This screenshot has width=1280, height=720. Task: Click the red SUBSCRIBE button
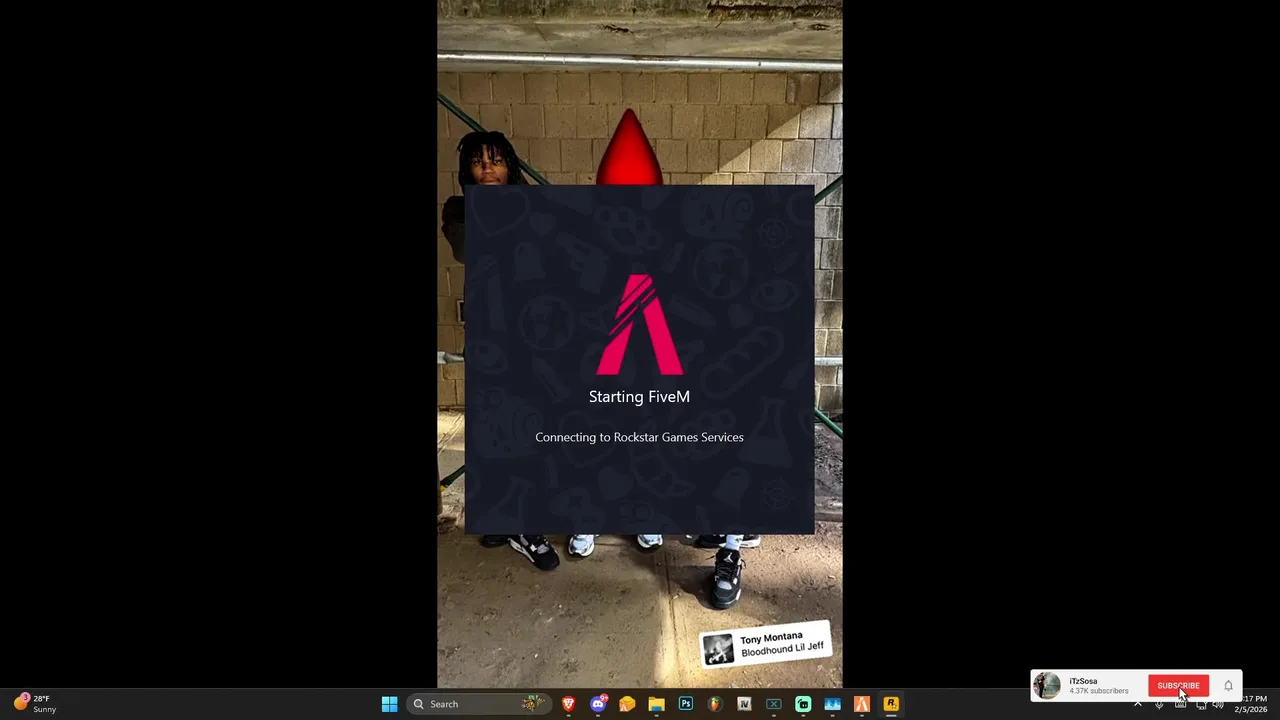(x=1178, y=686)
